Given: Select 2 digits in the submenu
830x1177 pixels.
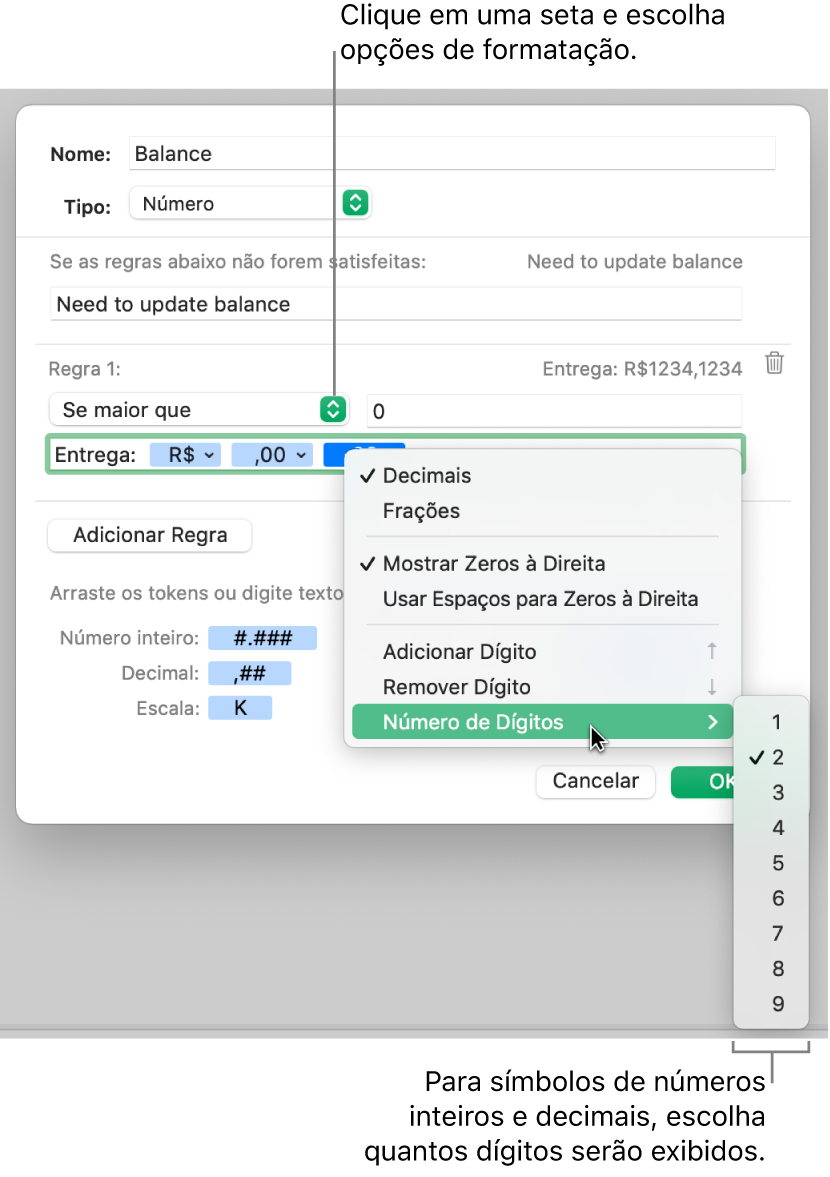Looking at the screenshot, I should coord(771,757).
